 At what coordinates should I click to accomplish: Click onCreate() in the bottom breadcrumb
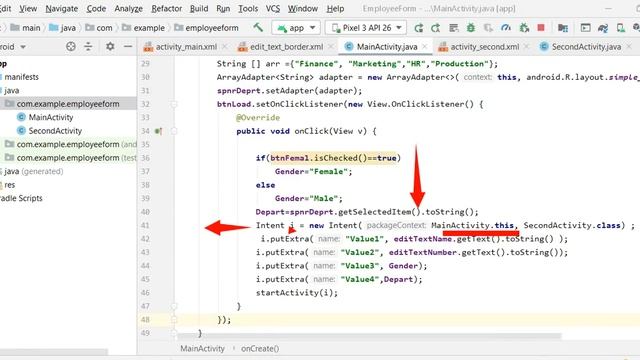(x=260, y=349)
